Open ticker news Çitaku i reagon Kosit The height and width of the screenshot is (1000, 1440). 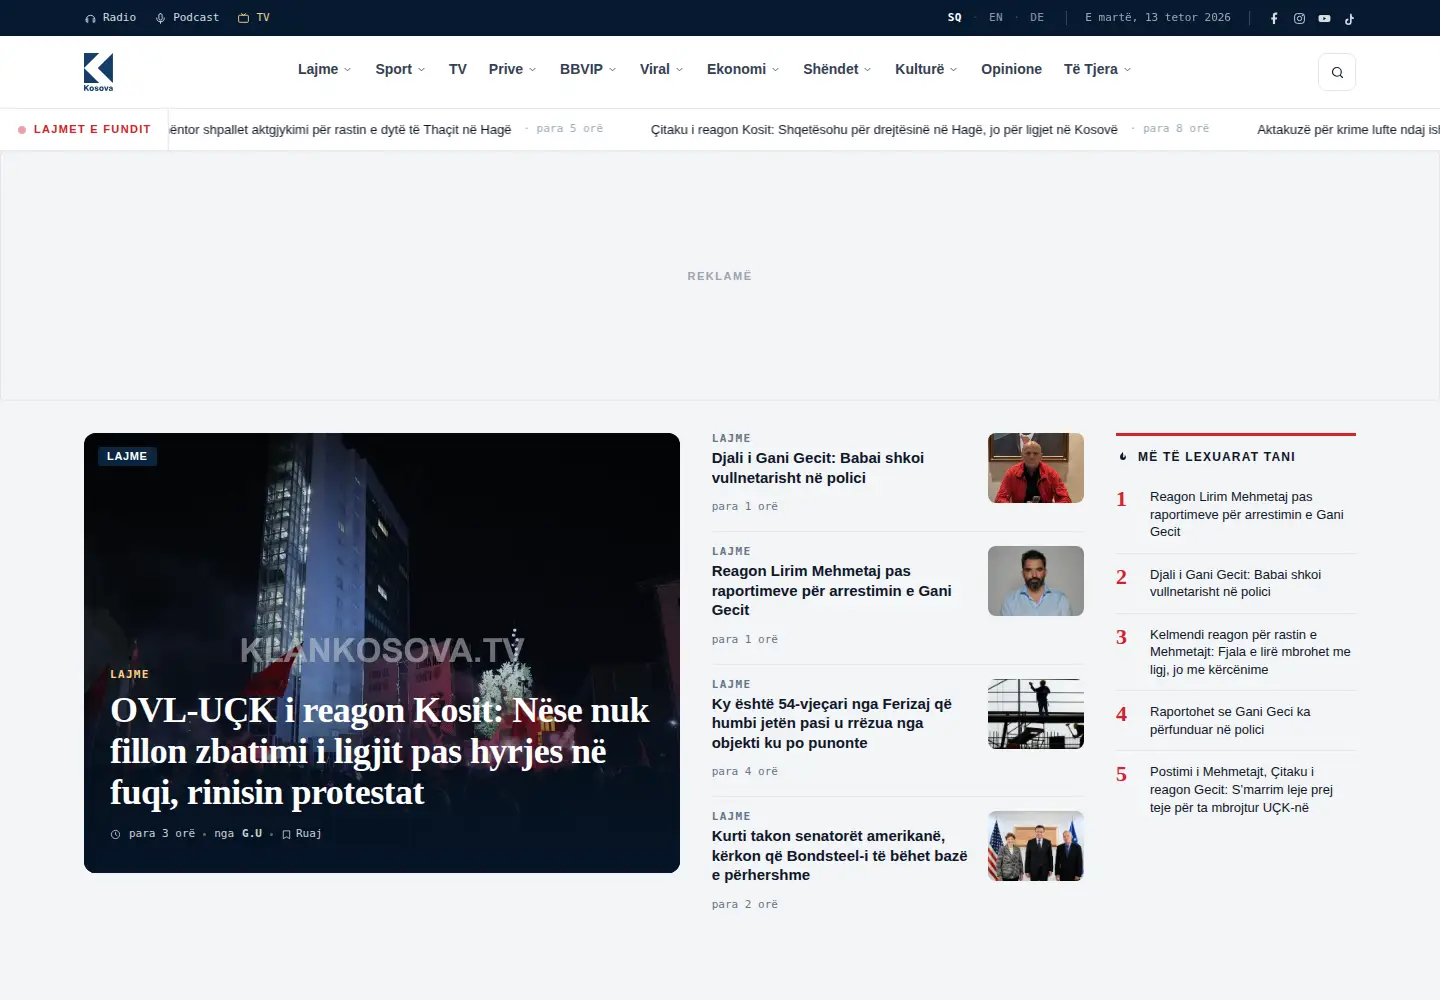pyautogui.click(x=884, y=129)
